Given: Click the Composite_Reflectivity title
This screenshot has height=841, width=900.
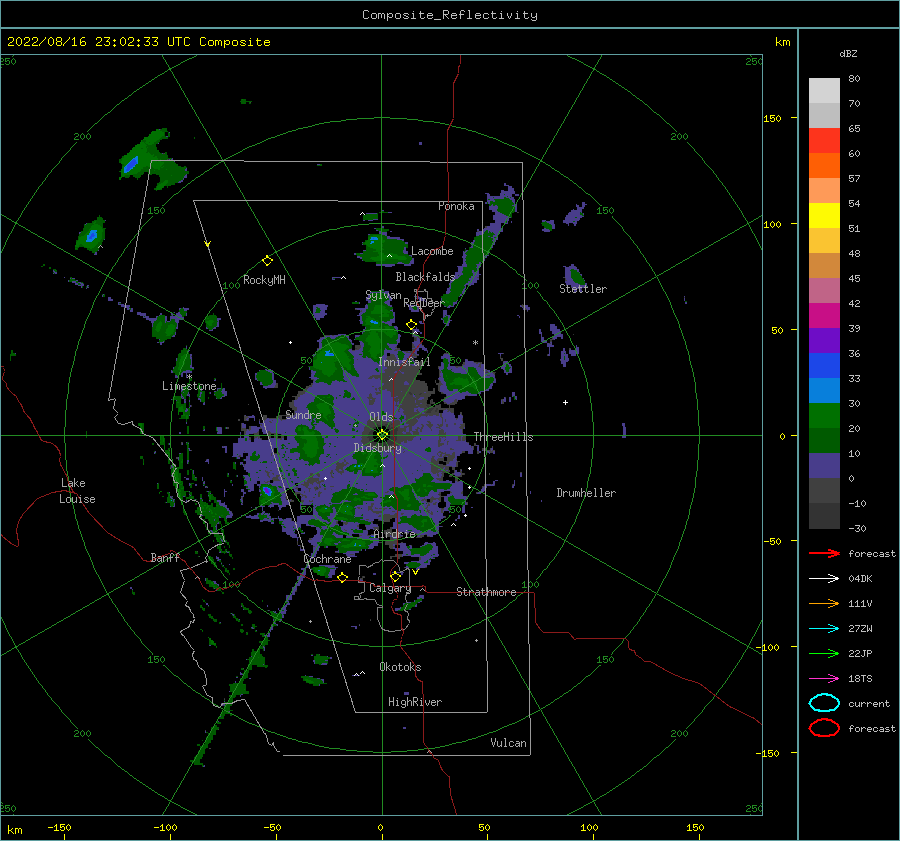Looking at the screenshot, I should click(449, 15).
